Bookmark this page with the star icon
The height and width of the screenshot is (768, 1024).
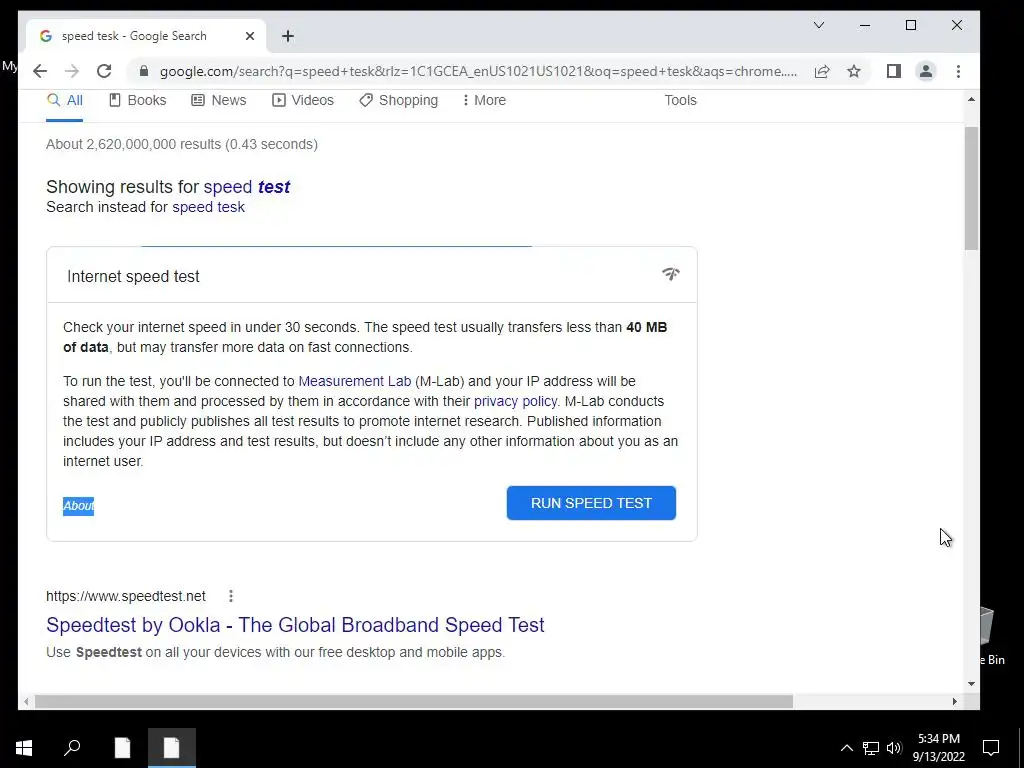854,71
